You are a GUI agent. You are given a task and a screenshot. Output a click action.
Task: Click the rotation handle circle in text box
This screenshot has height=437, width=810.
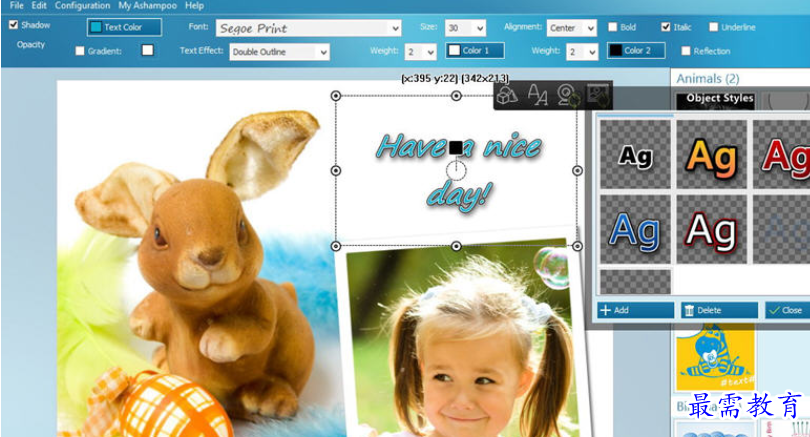[x=456, y=170]
